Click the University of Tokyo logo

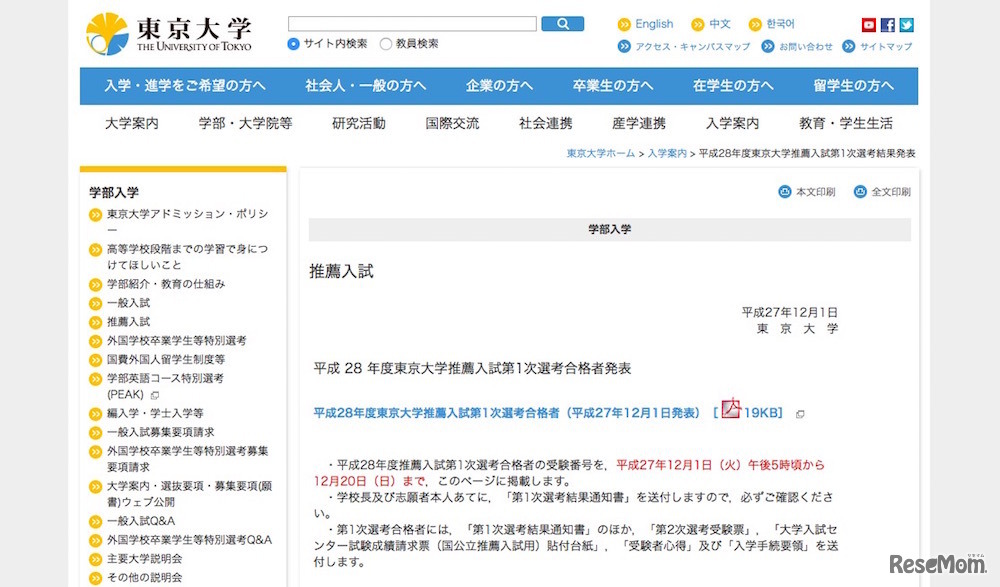169,33
